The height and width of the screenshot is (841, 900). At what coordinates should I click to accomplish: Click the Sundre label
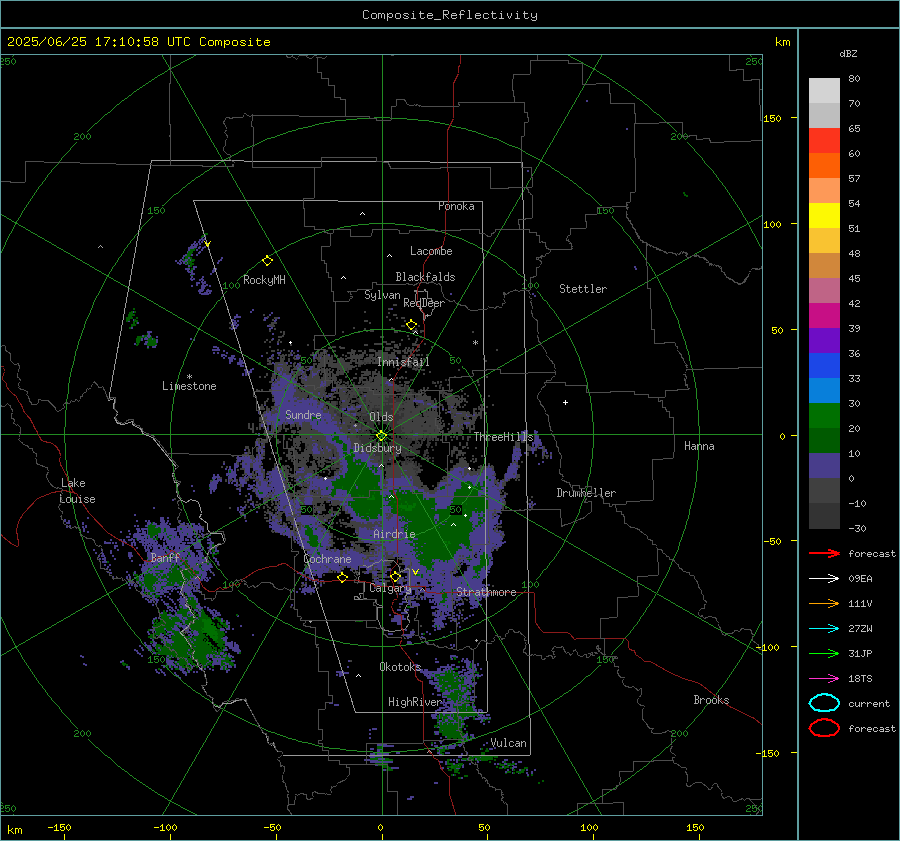(x=303, y=414)
